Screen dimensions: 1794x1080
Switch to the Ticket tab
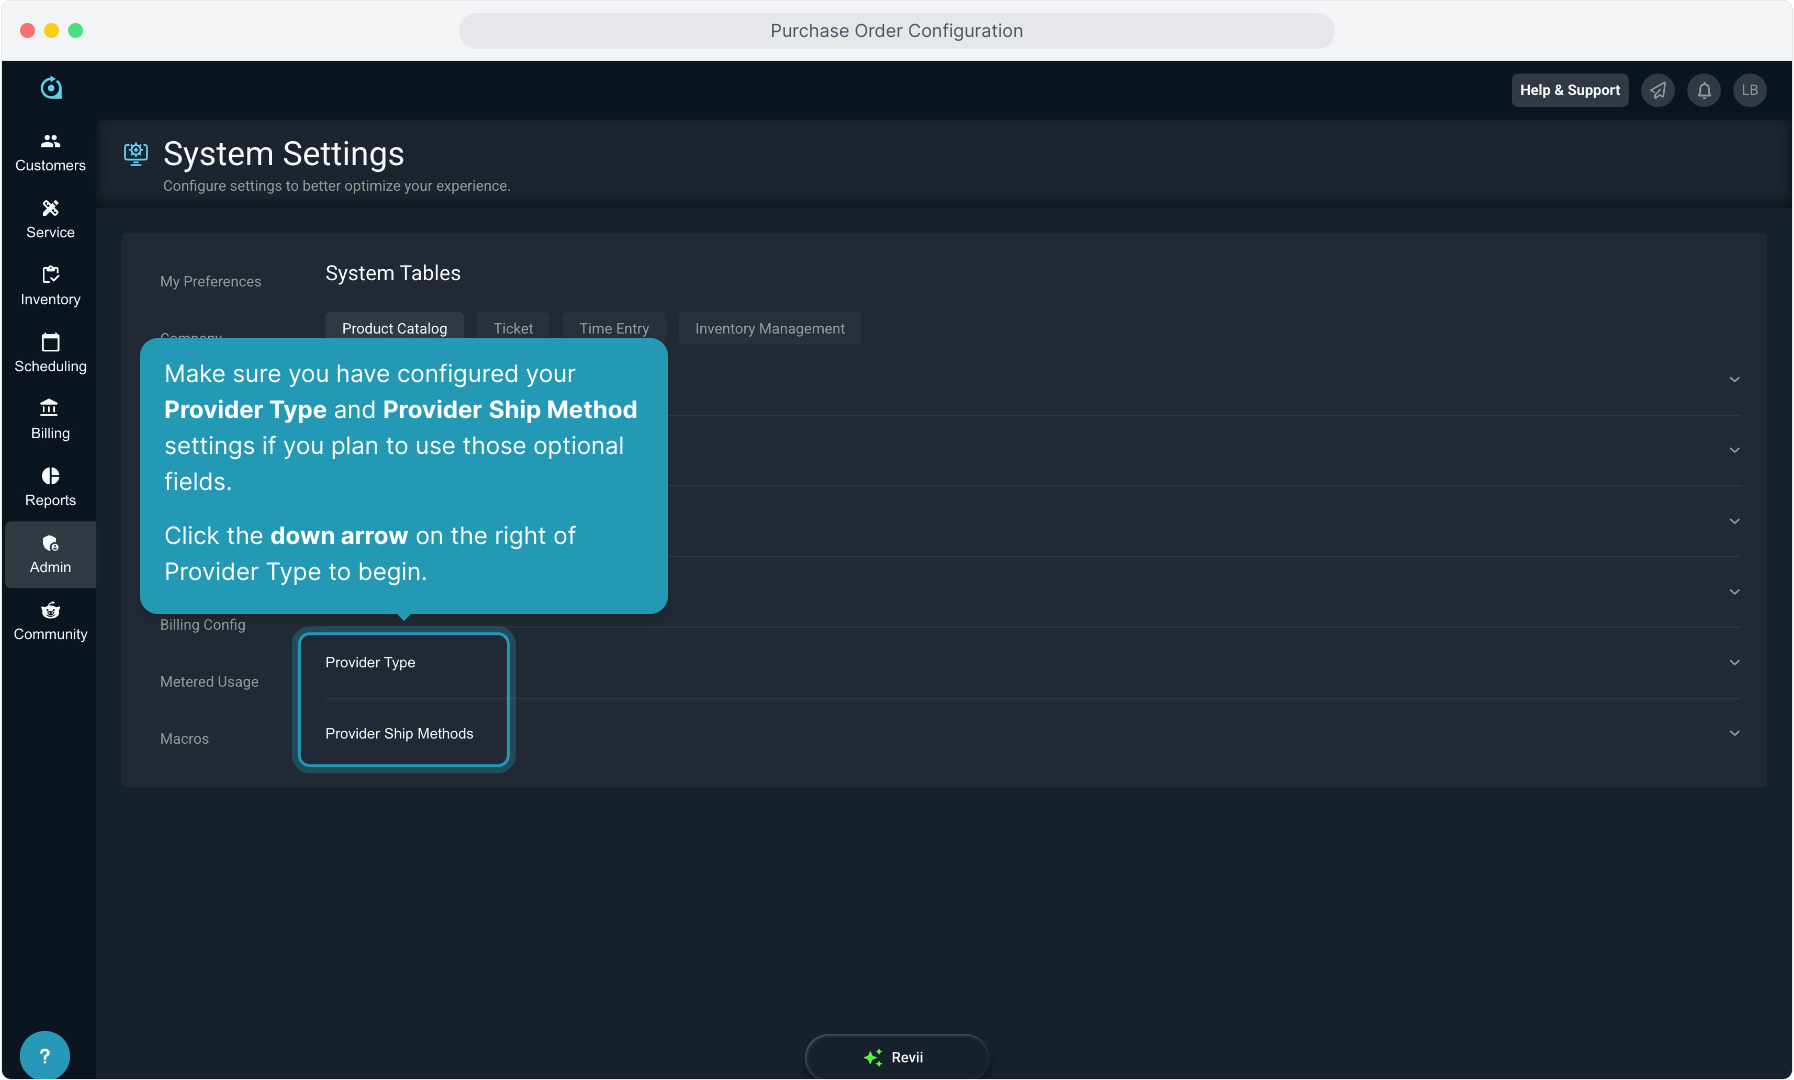pyautogui.click(x=513, y=329)
